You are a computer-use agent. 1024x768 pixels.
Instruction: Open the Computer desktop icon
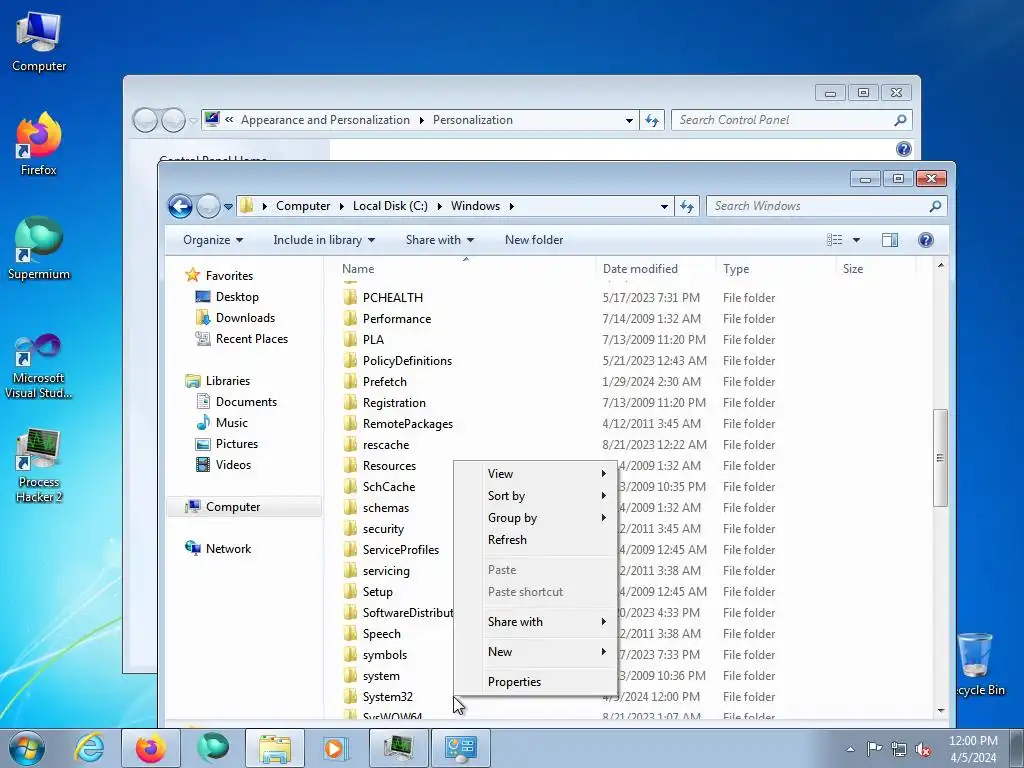pyautogui.click(x=39, y=42)
